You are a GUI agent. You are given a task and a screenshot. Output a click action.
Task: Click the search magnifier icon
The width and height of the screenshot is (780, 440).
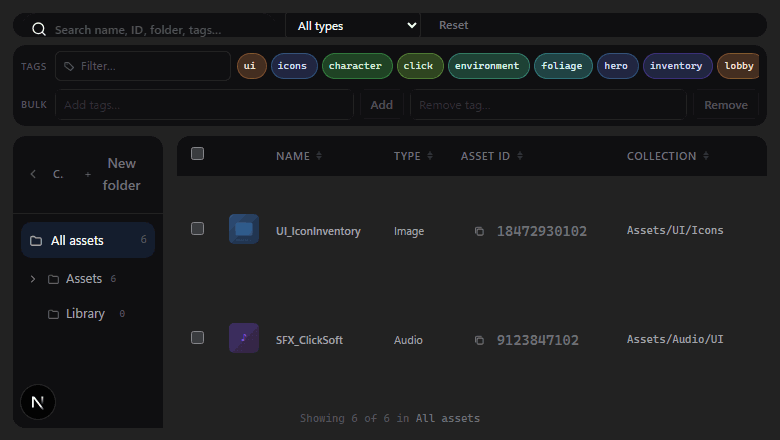click(39, 29)
